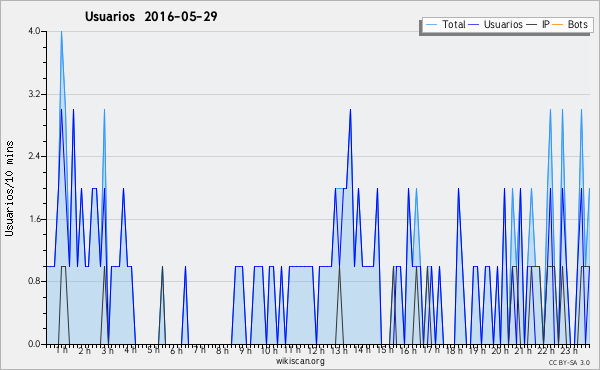Click the '3 h' x-axis label
This screenshot has height=370, width=600.
pyautogui.click(x=108, y=350)
